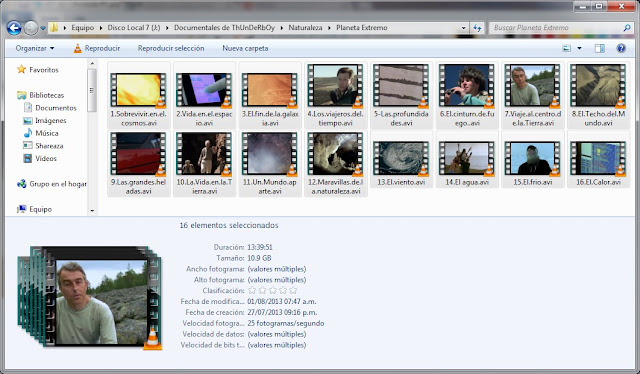Click the folder icon in address bar
Image resolution: width=640 pixels, height=374 pixels.
tap(54, 28)
